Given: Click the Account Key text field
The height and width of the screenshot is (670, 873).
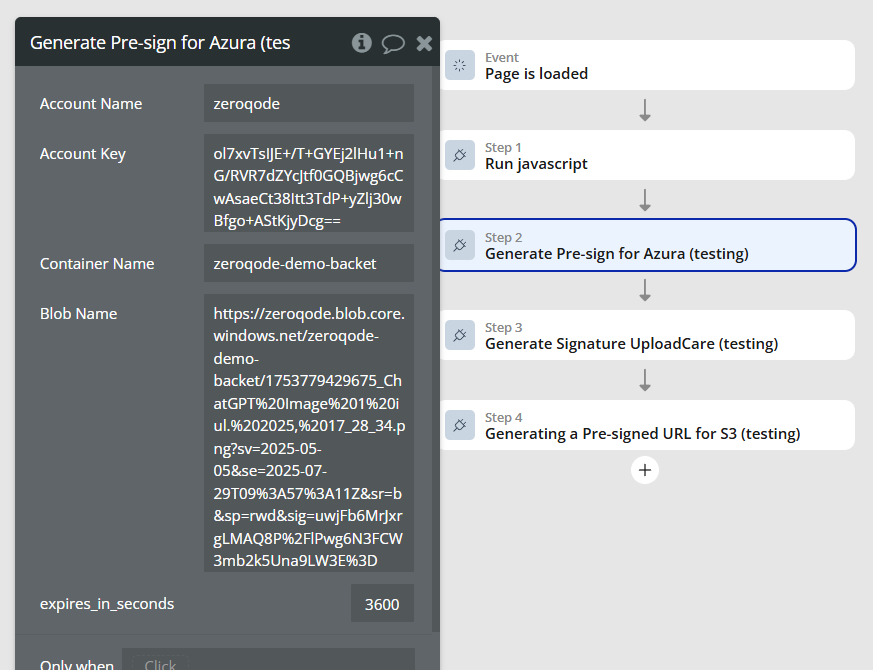Looking at the screenshot, I should click(308, 183).
